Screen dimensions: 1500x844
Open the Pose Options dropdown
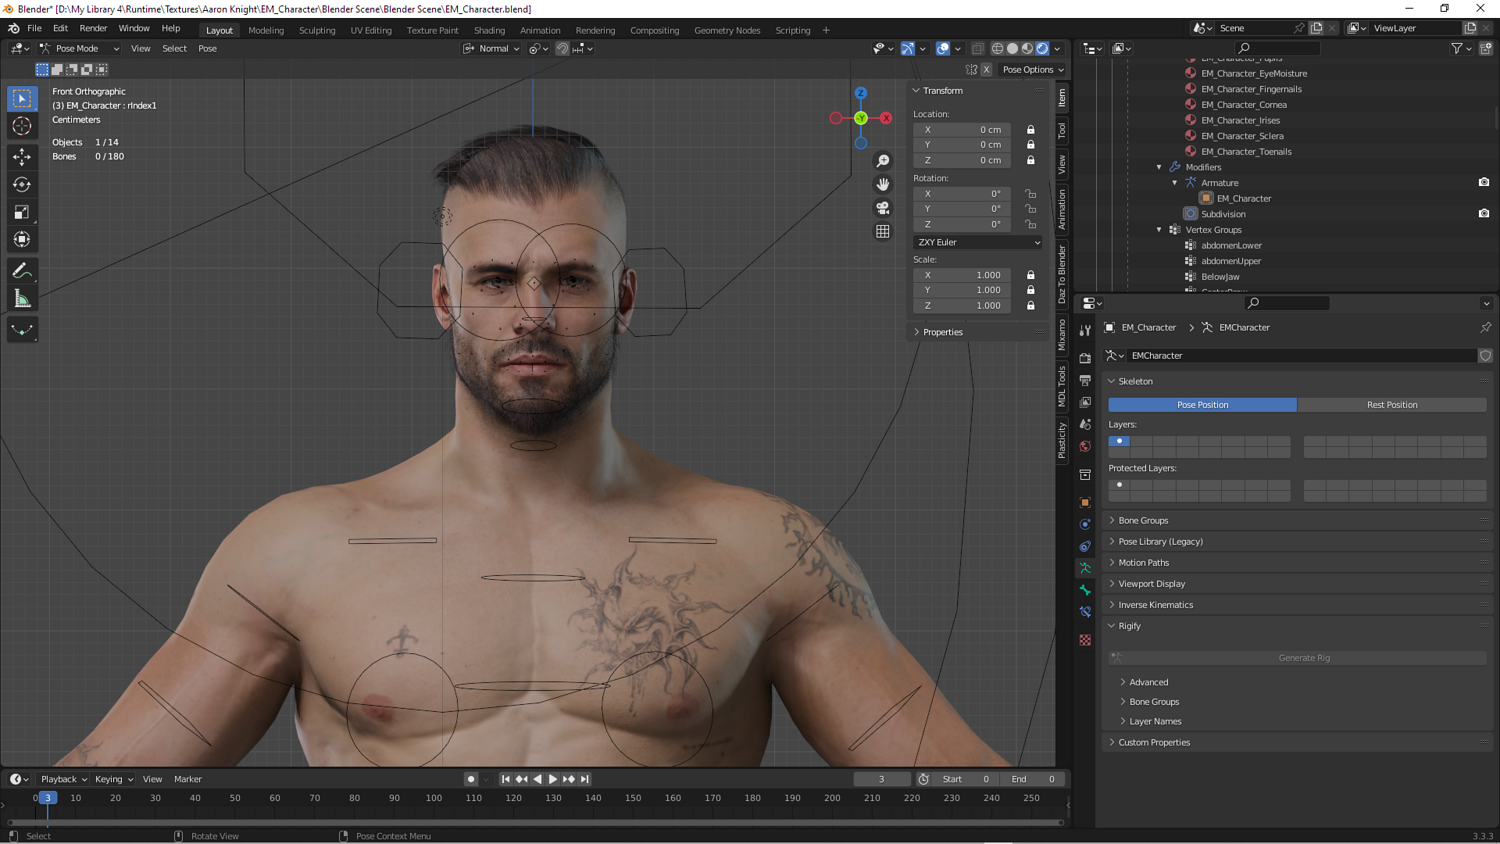click(1033, 70)
